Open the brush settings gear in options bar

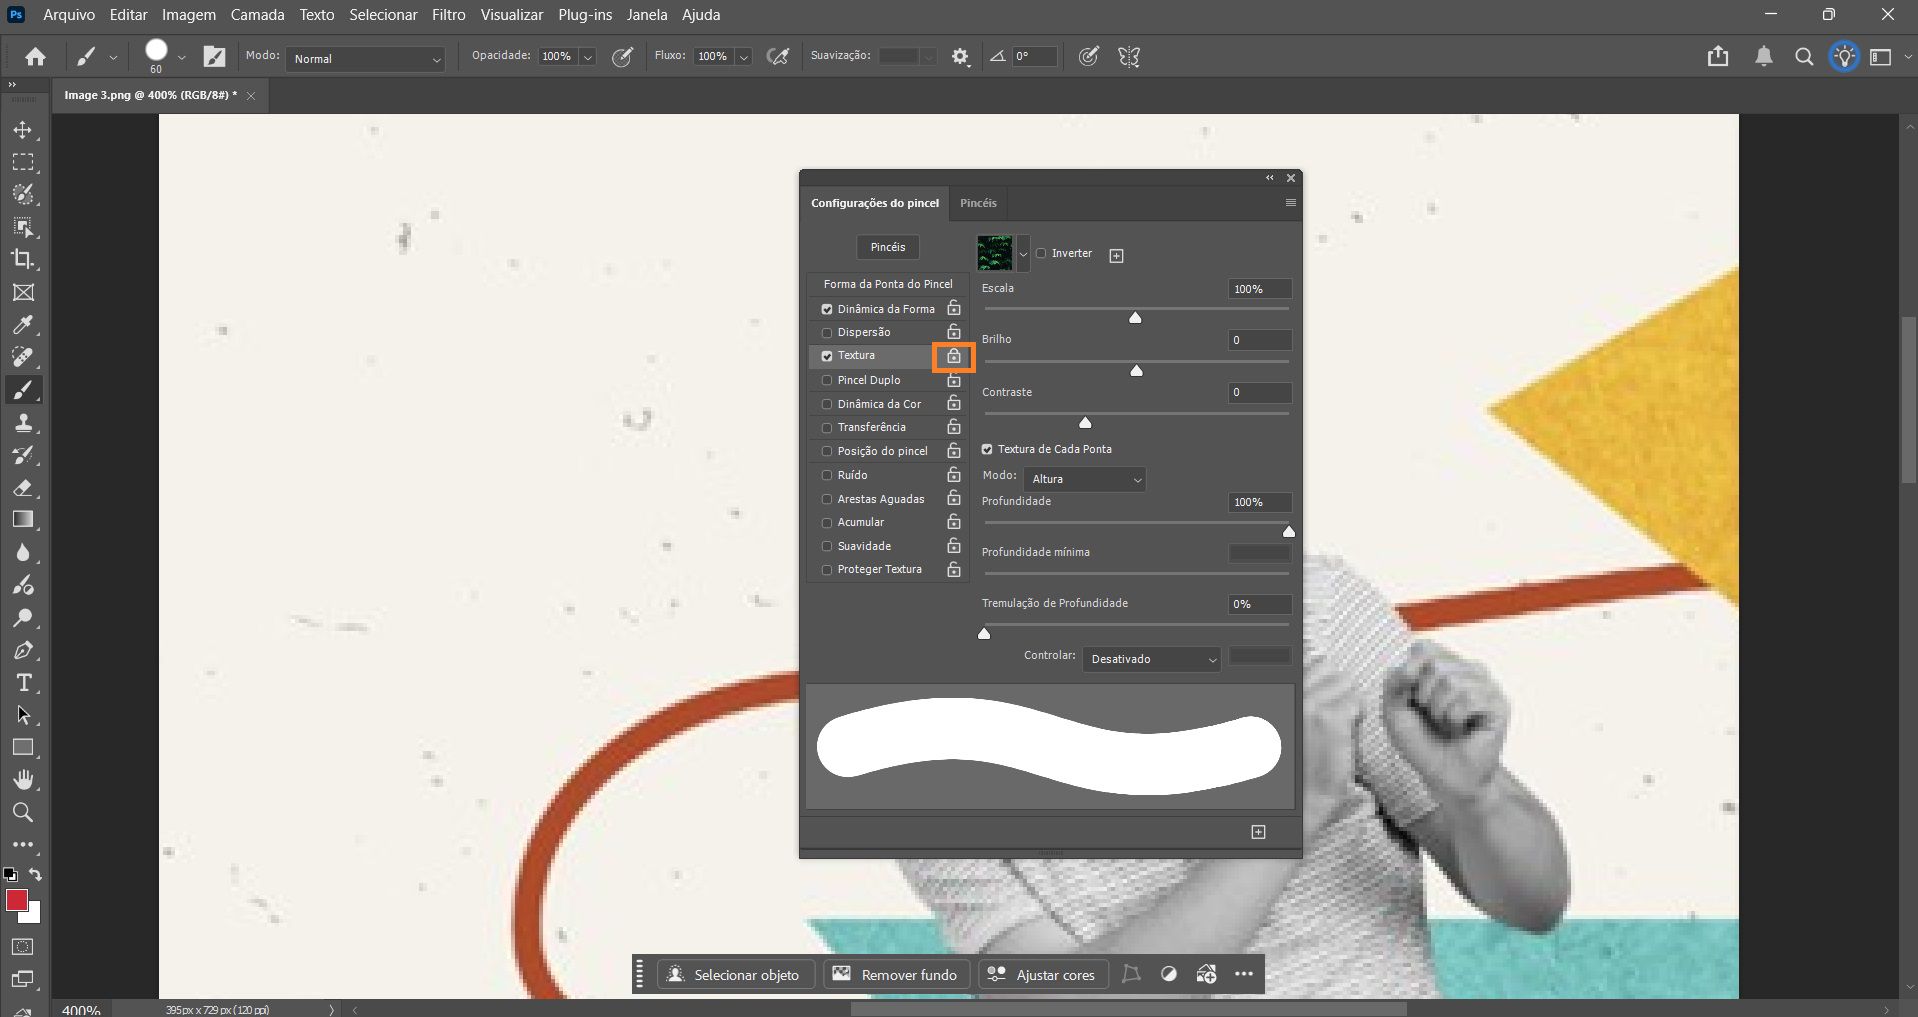pyautogui.click(x=960, y=57)
